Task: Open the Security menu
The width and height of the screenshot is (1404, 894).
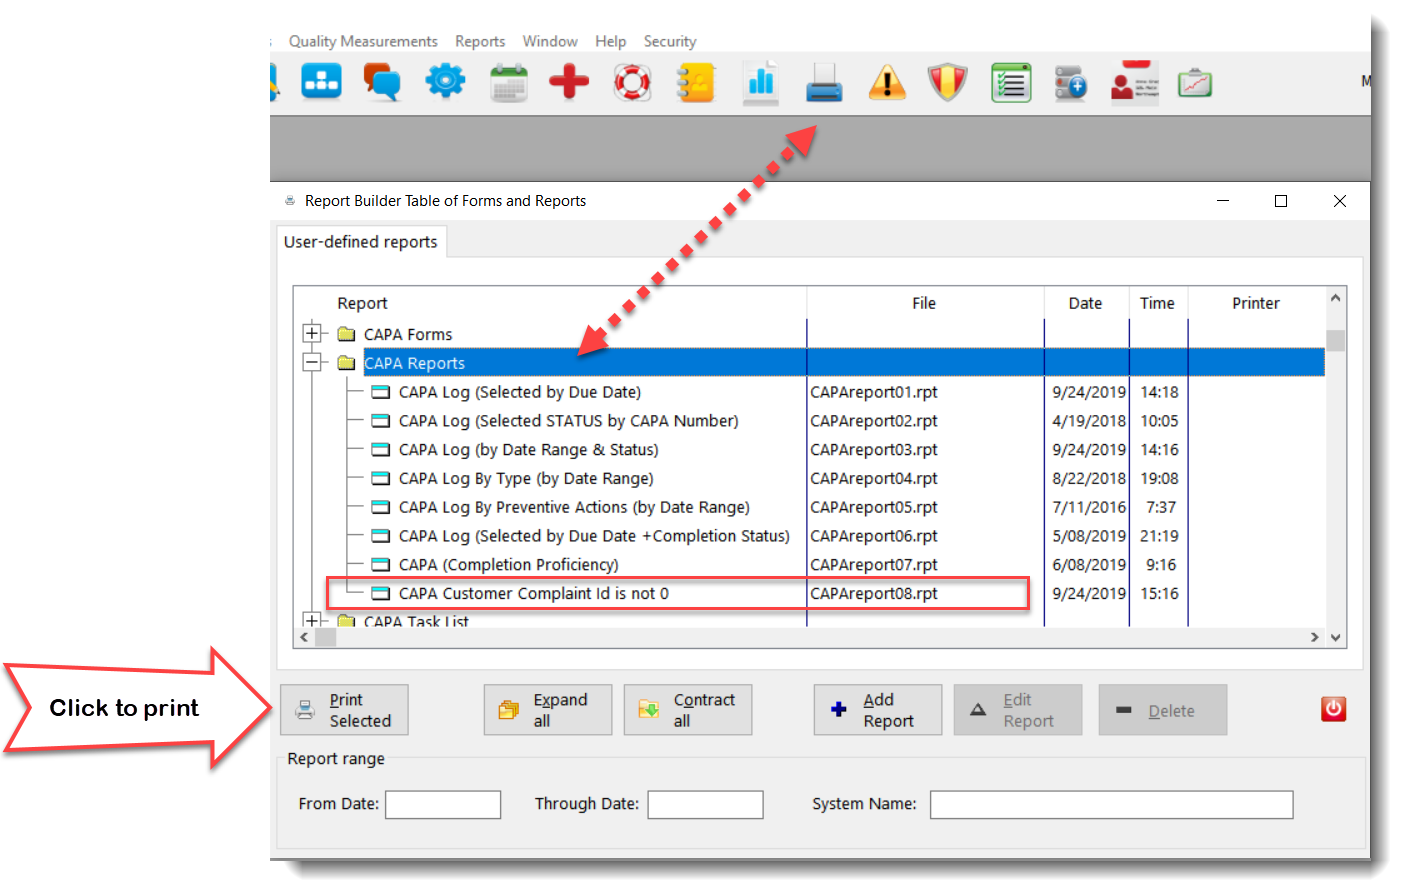Action: click(x=669, y=41)
